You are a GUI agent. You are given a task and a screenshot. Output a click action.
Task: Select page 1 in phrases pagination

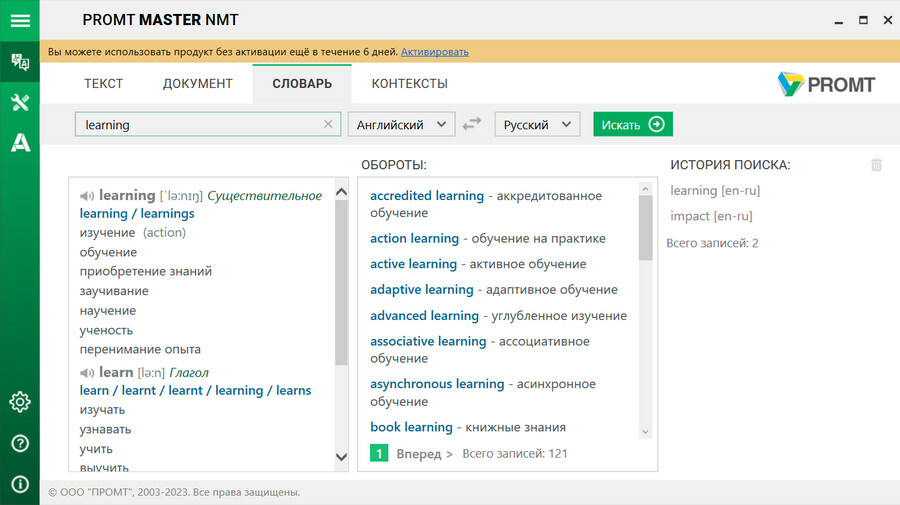[x=379, y=453]
